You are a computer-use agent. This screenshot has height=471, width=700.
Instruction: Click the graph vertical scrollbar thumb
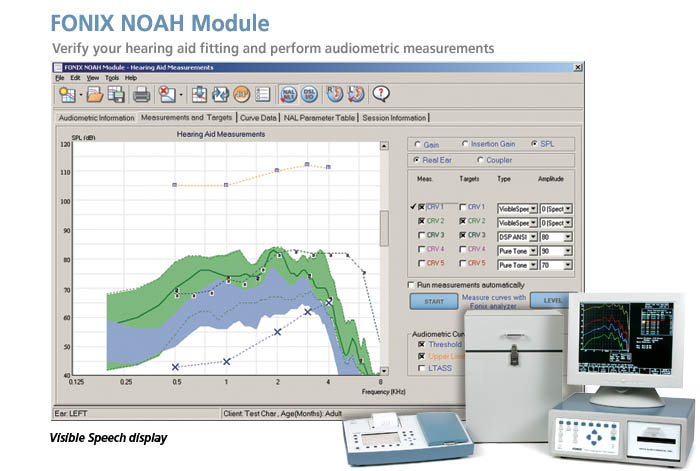click(384, 229)
